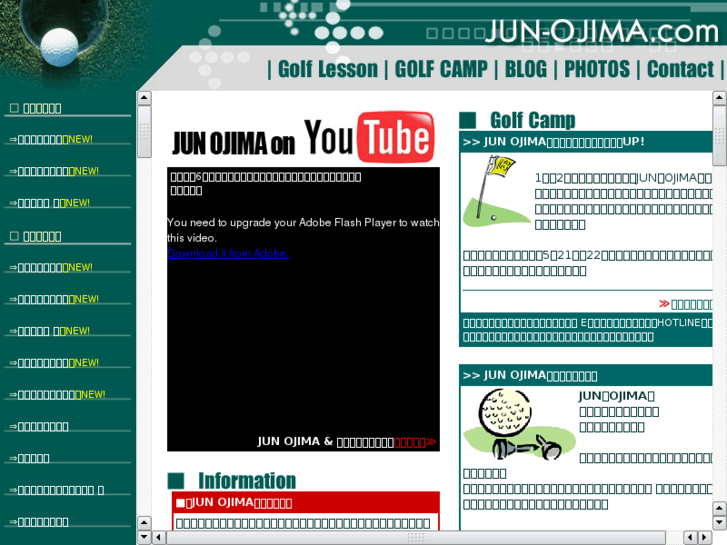
Task: Open the Contact menu item
Action: point(680,70)
